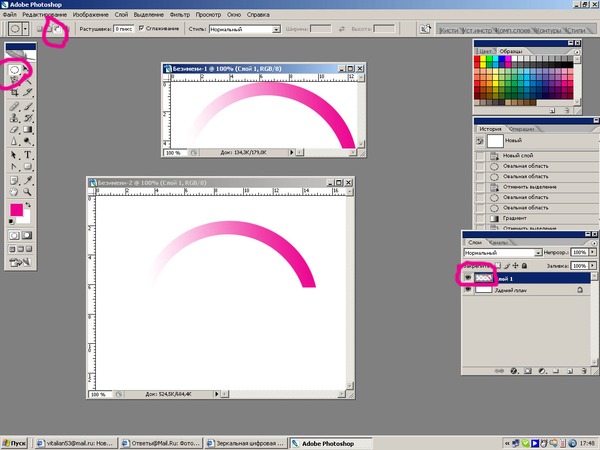Viewport: 600px width, 450px height.
Task: Switch to Quick Mask mode
Action: click(27, 235)
